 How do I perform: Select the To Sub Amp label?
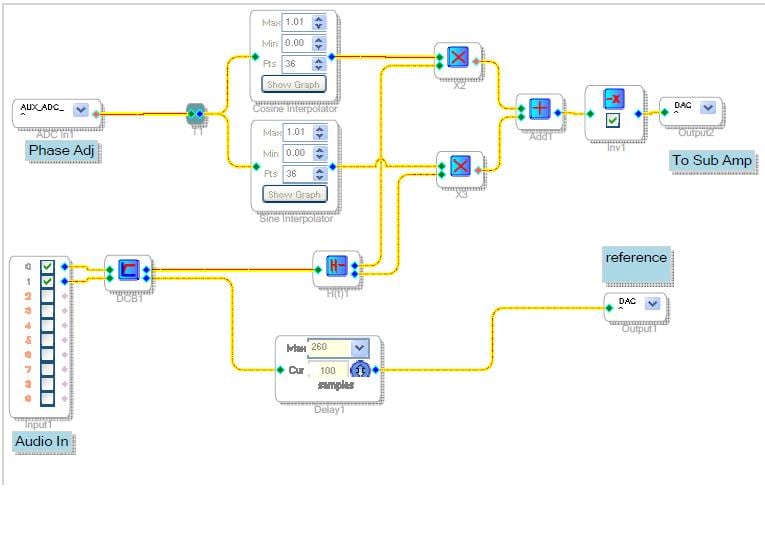click(712, 160)
